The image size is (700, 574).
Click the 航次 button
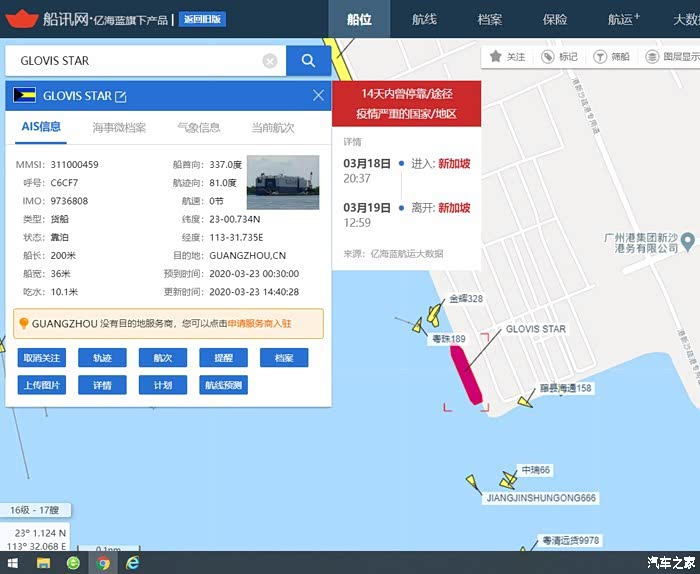pos(163,358)
